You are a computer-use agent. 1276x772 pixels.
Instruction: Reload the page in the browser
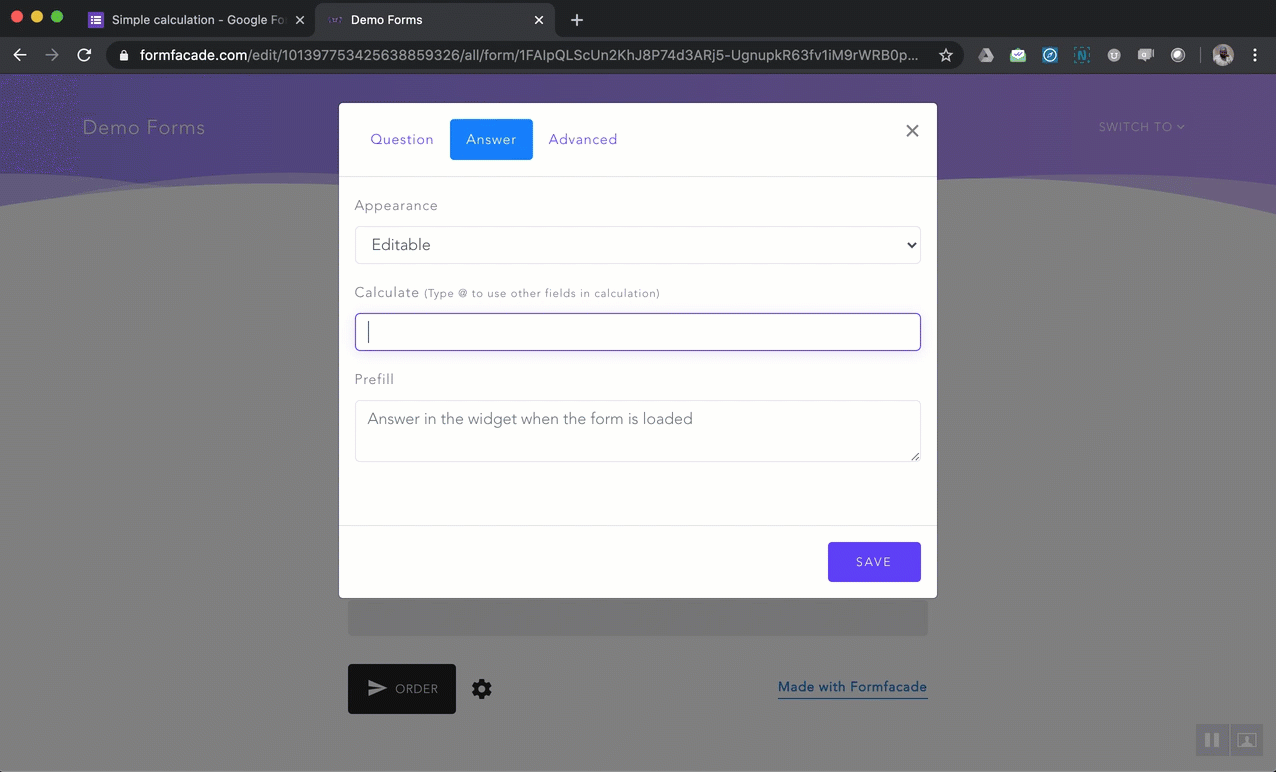(84, 55)
